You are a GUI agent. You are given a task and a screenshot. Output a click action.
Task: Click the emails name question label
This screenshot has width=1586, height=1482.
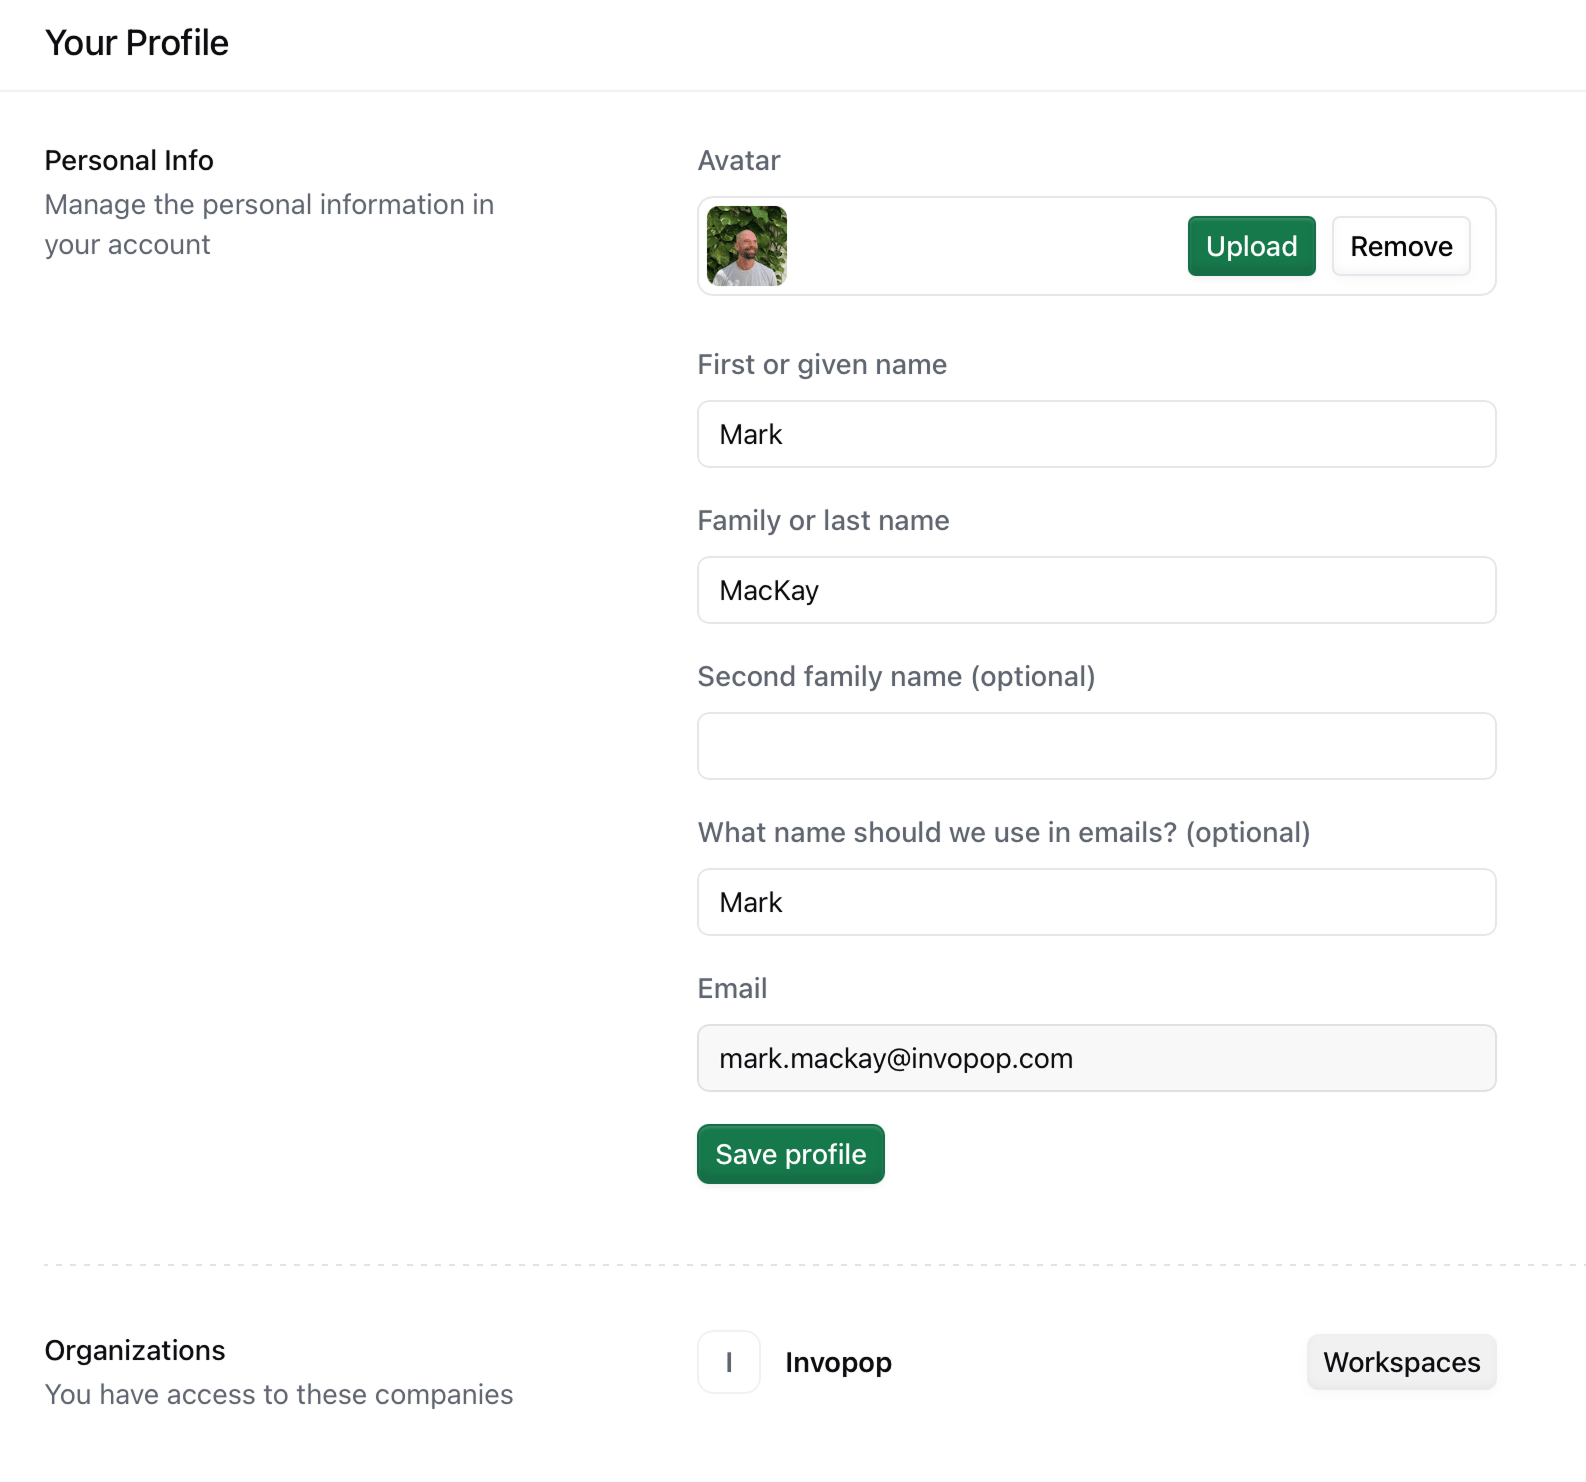click(1004, 832)
